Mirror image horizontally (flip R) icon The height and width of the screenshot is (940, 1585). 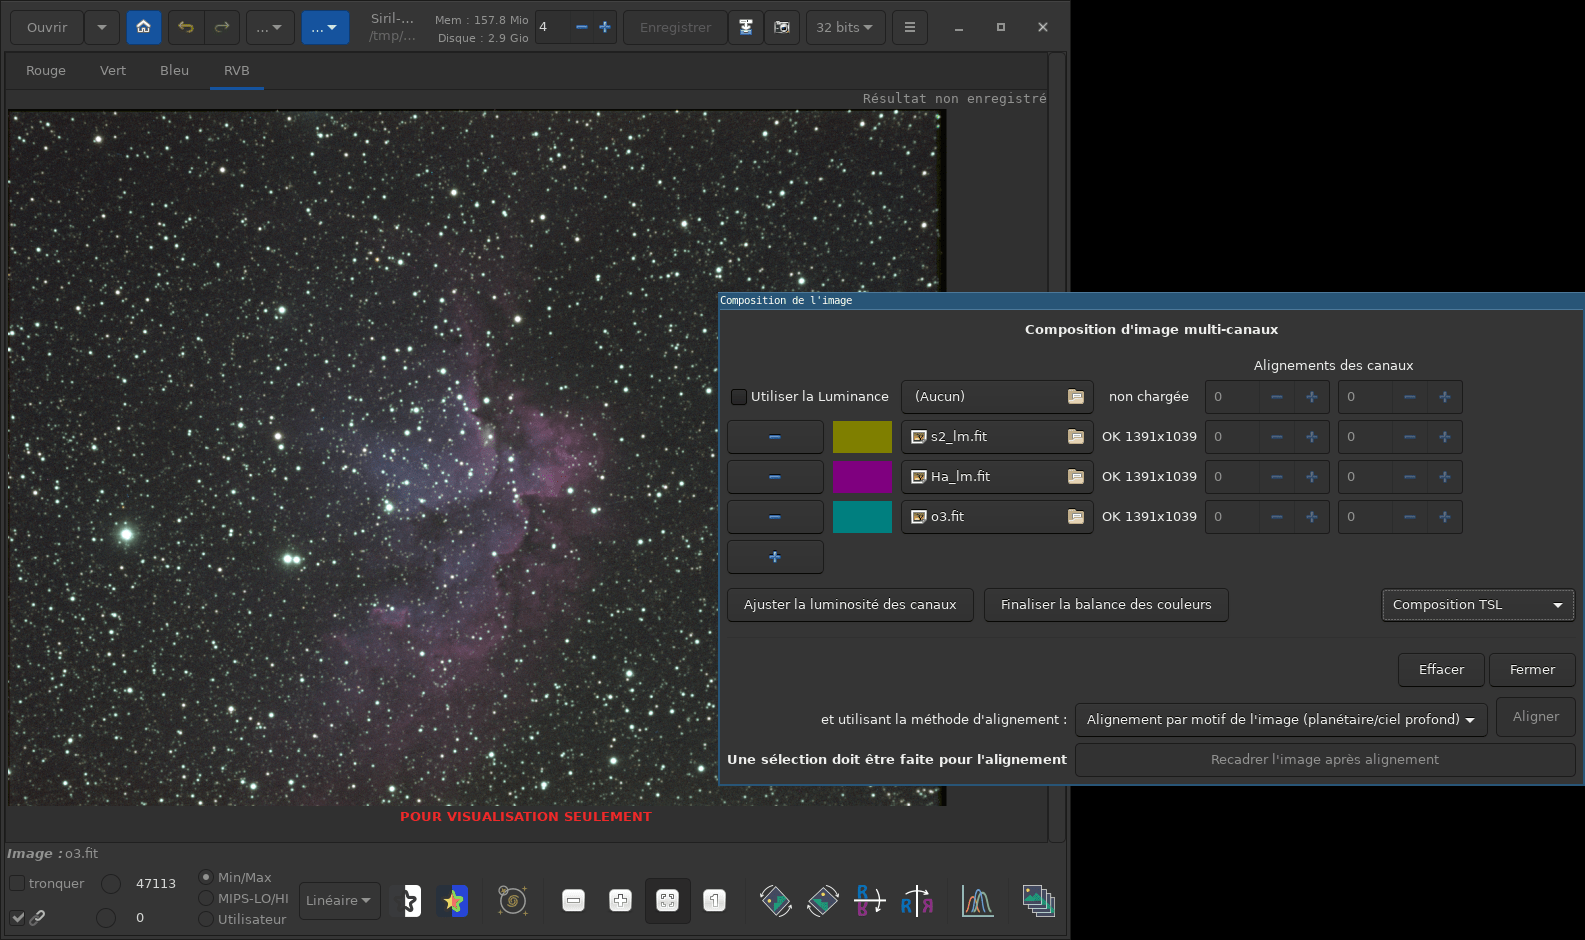tap(870, 901)
